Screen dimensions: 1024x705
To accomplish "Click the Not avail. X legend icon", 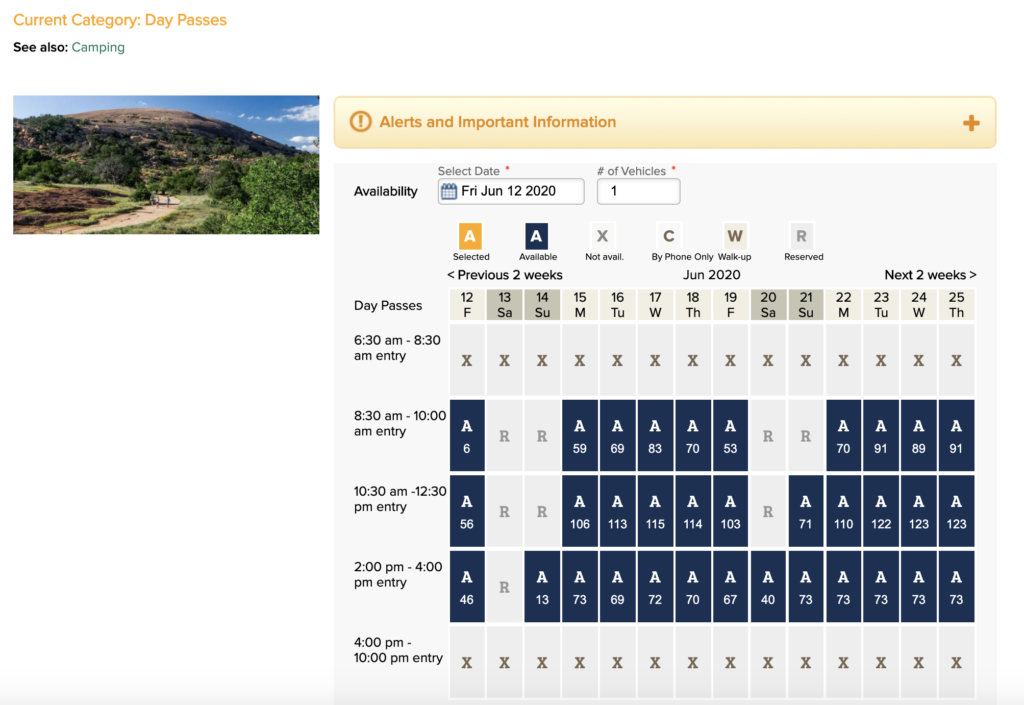I will coord(602,237).
